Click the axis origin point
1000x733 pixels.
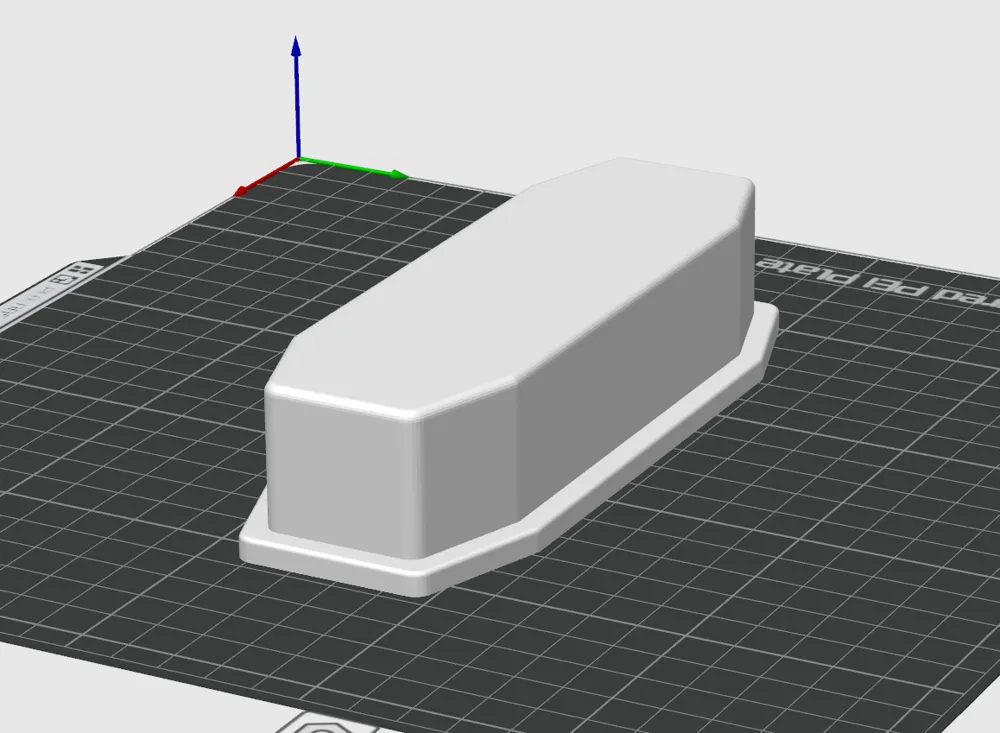point(298,158)
